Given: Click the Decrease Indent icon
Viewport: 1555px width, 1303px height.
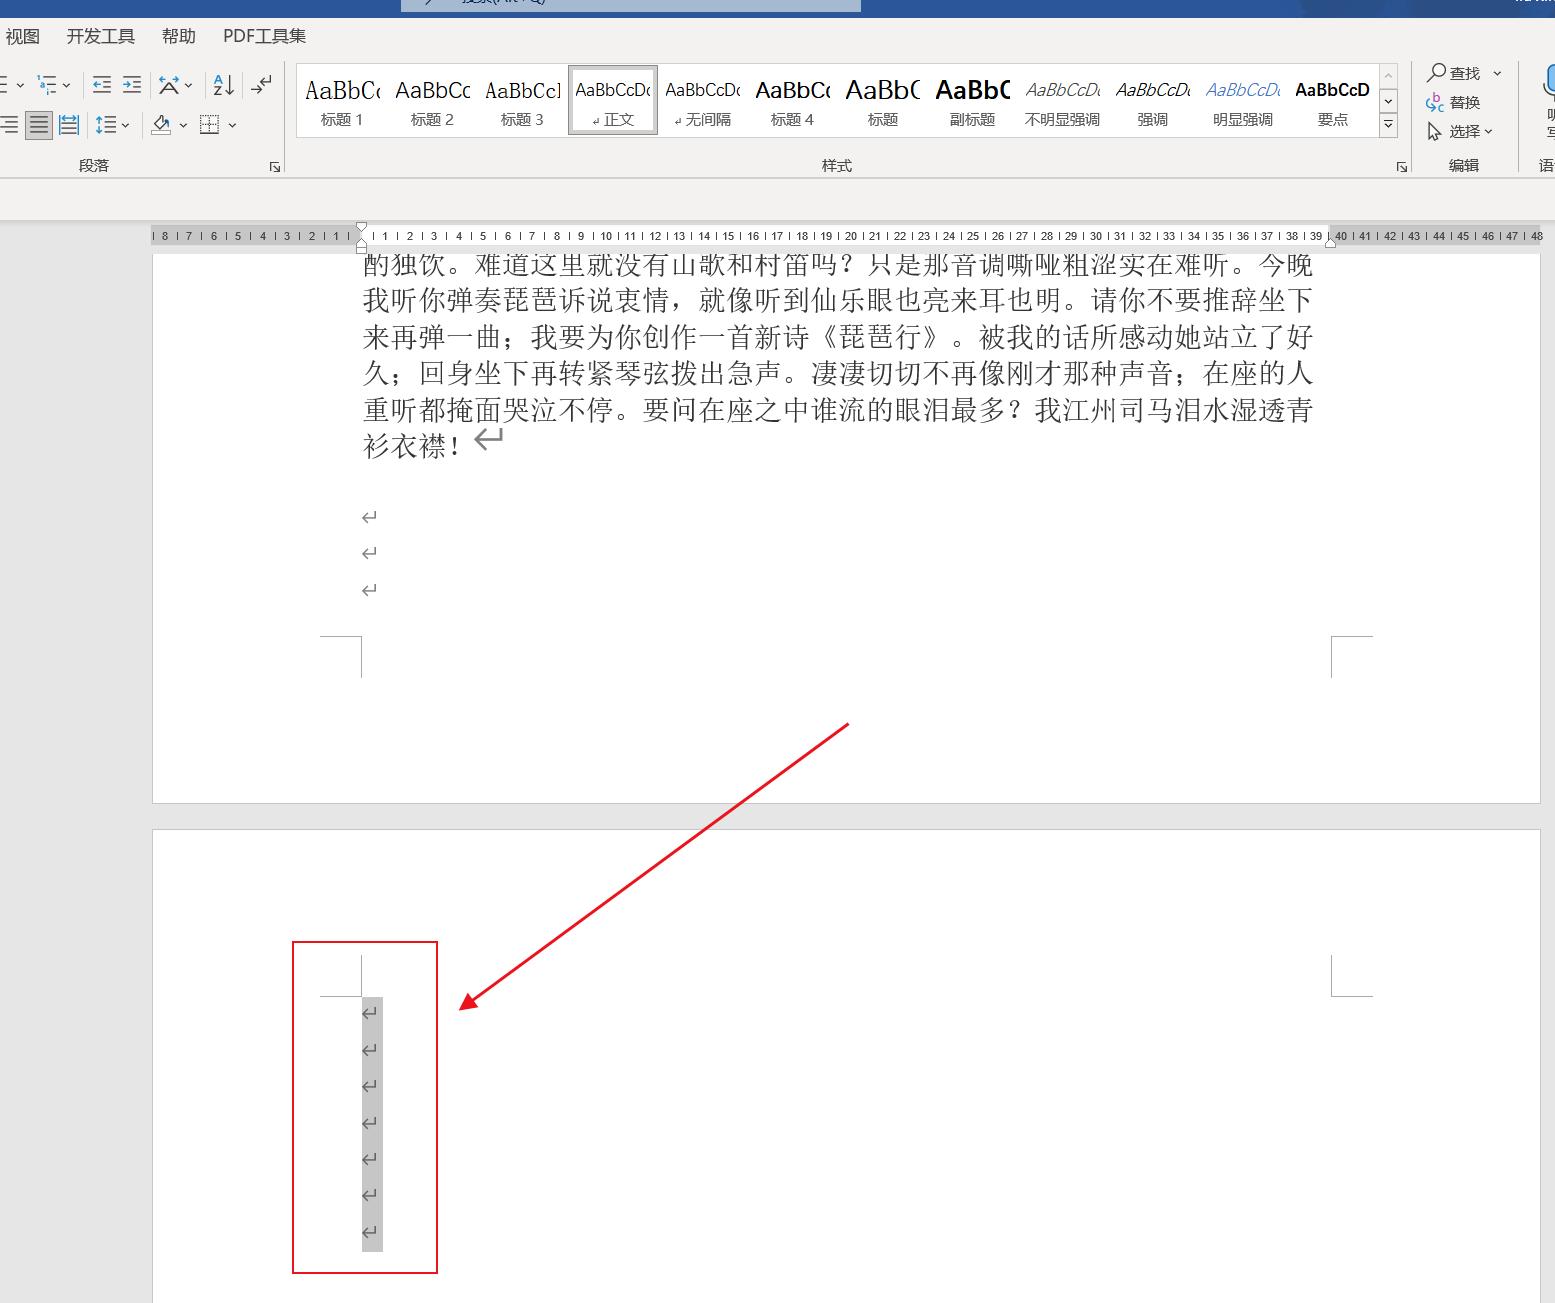Looking at the screenshot, I should 101,84.
